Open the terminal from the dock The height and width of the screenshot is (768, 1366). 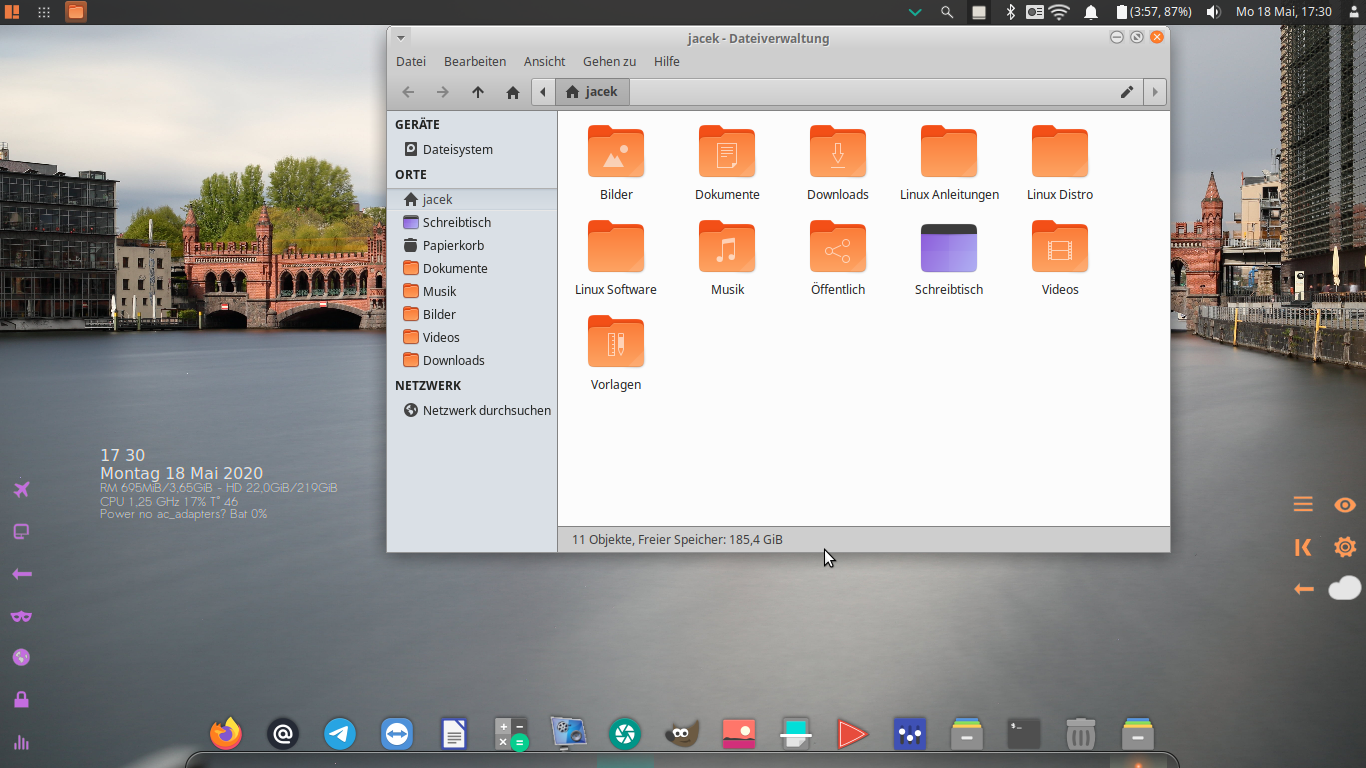click(x=1024, y=734)
